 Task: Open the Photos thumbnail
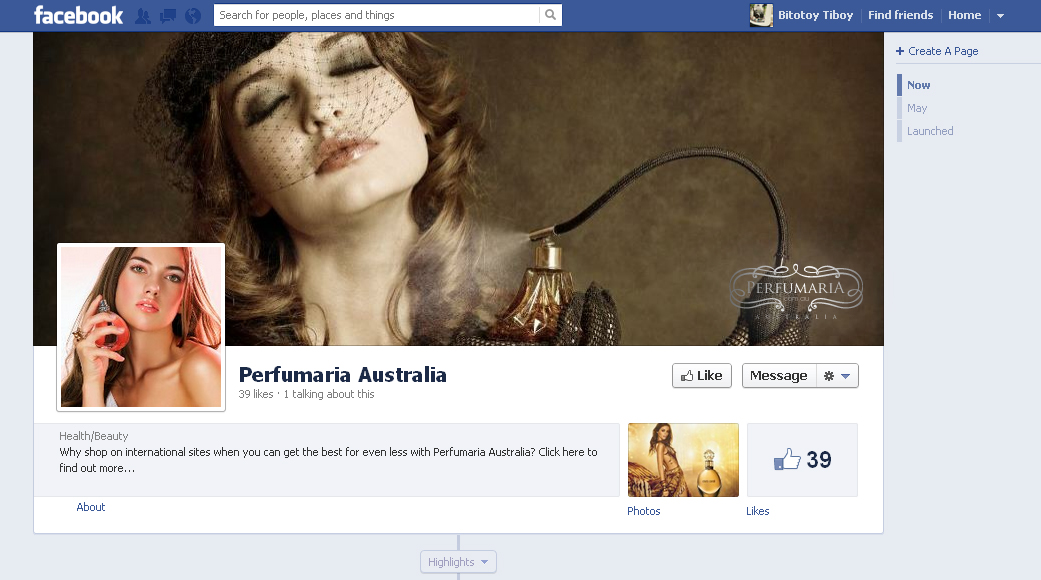(x=683, y=460)
